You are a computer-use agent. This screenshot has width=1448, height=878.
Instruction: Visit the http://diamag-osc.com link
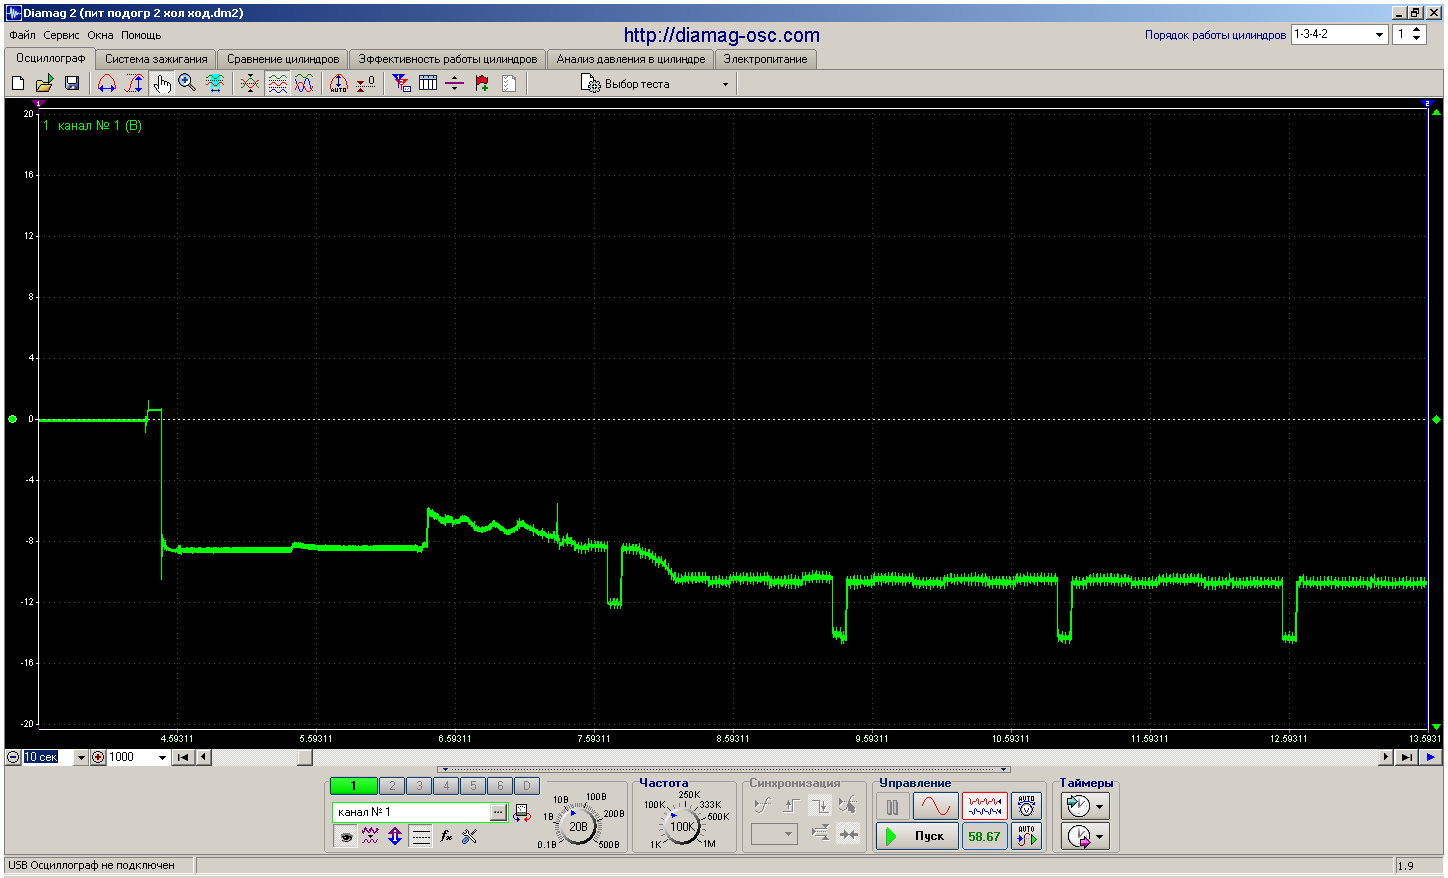click(722, 35)
